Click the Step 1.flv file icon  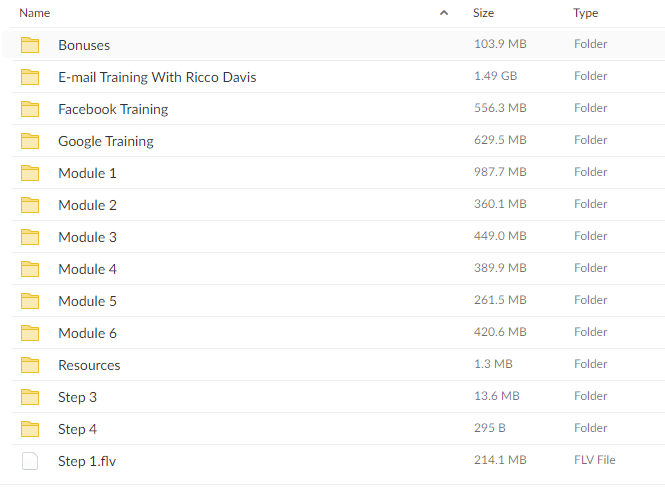30,461
